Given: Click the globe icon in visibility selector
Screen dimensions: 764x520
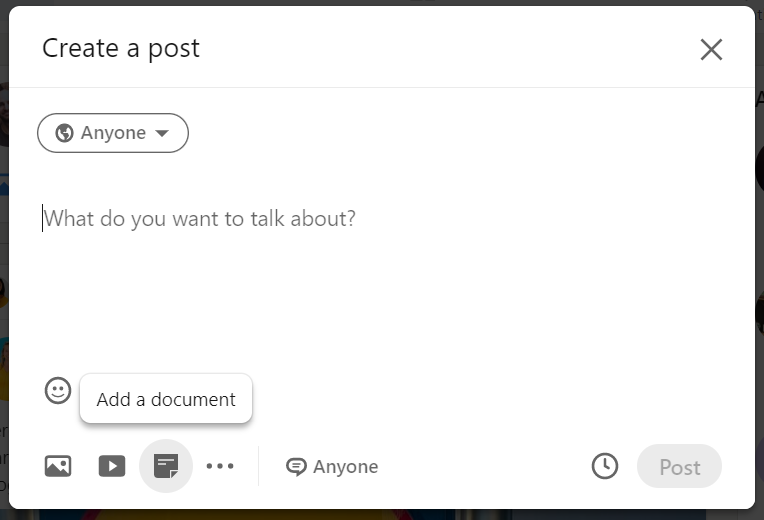Looking at the screenshot, I should (64, 133).
